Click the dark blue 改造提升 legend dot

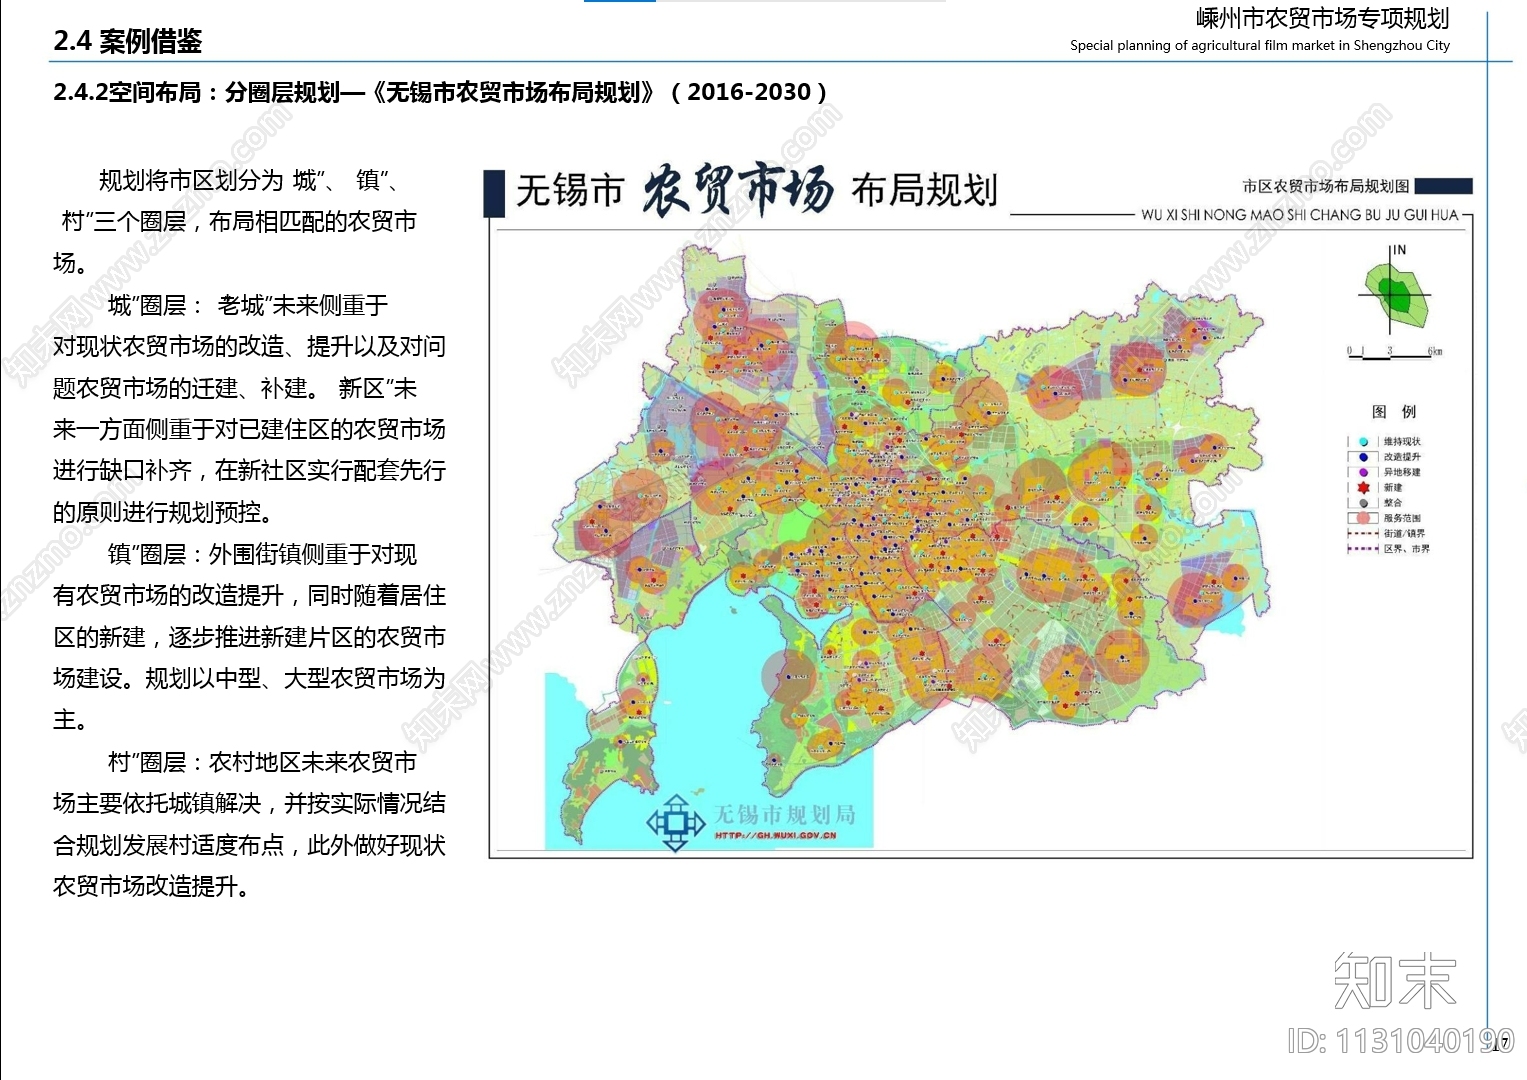[1363, 457]
